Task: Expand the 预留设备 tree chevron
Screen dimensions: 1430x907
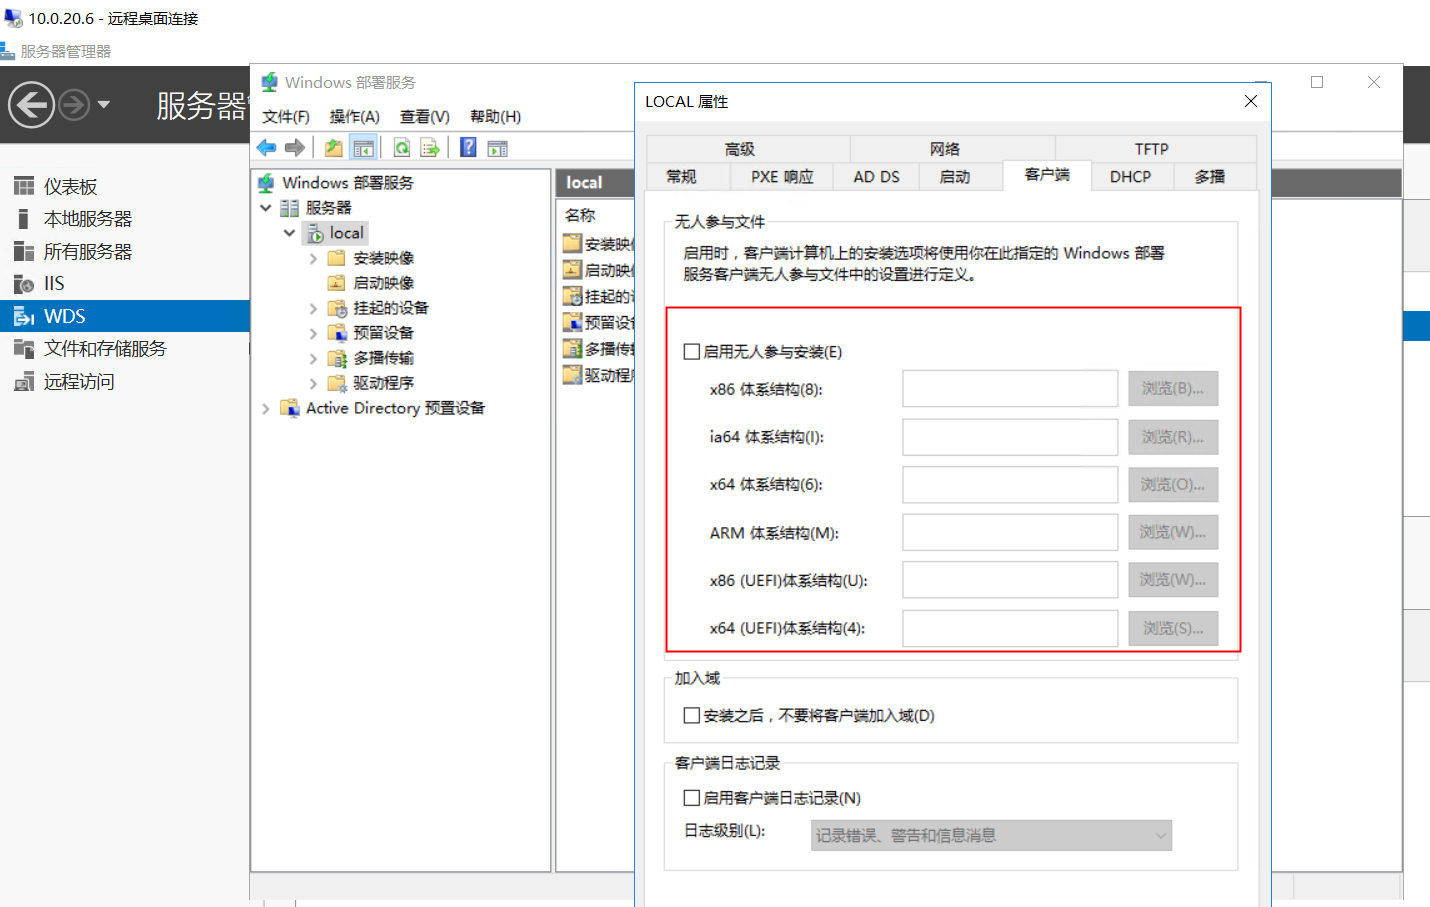Action: 313,333
